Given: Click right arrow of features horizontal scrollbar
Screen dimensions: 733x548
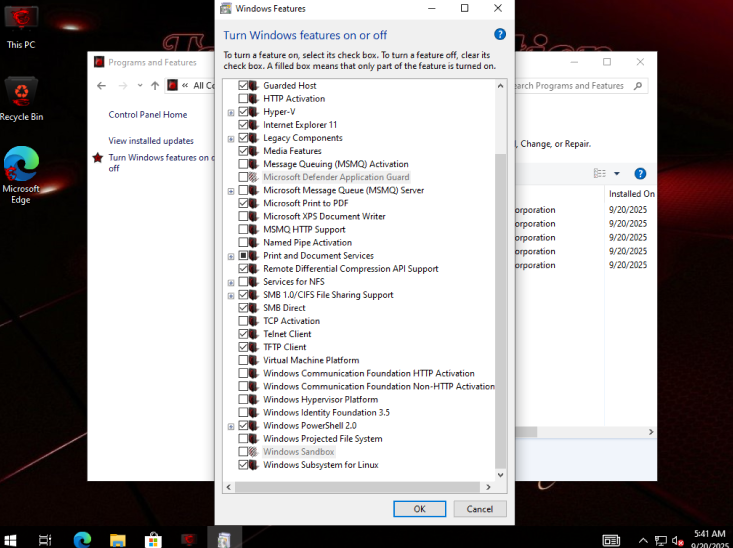Looking at the screenshot, I should (x=488, y=487).
